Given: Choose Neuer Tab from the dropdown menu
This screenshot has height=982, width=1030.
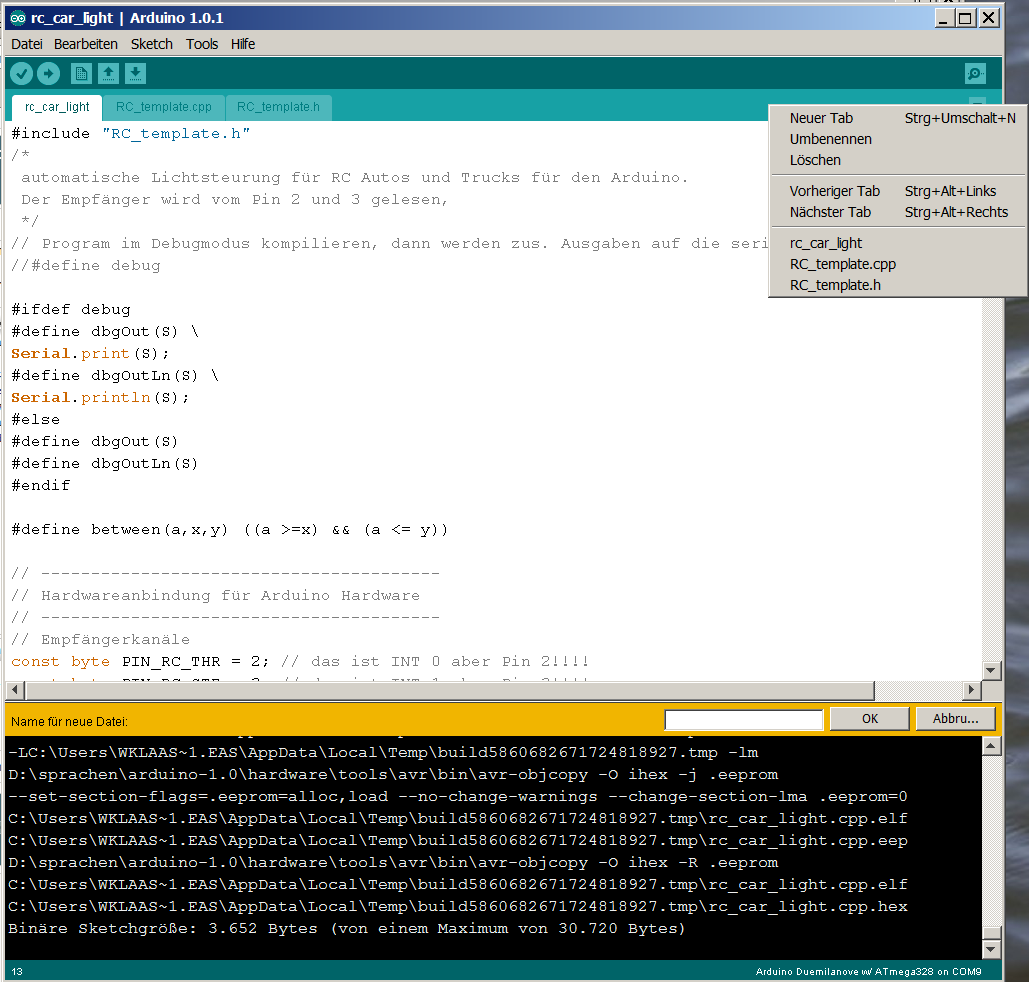Looking at the screenshot, I should tap(821, 118).
